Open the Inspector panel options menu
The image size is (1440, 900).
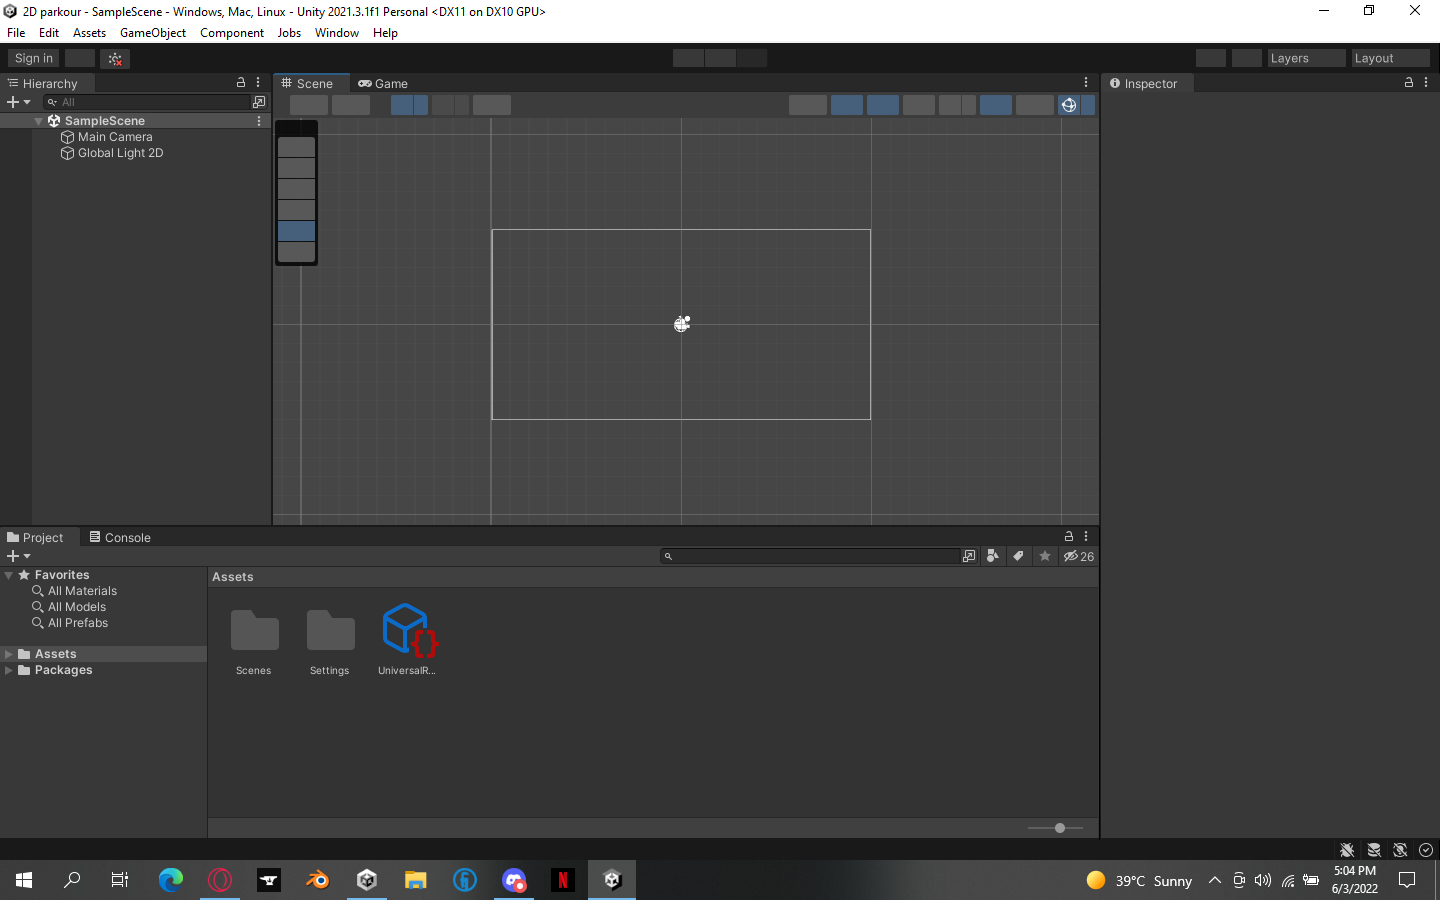[x=1426, y=83]
